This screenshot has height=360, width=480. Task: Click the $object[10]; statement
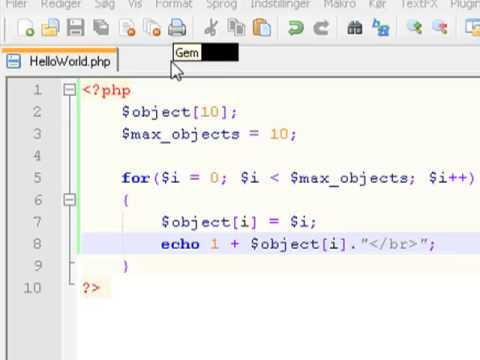179,112
